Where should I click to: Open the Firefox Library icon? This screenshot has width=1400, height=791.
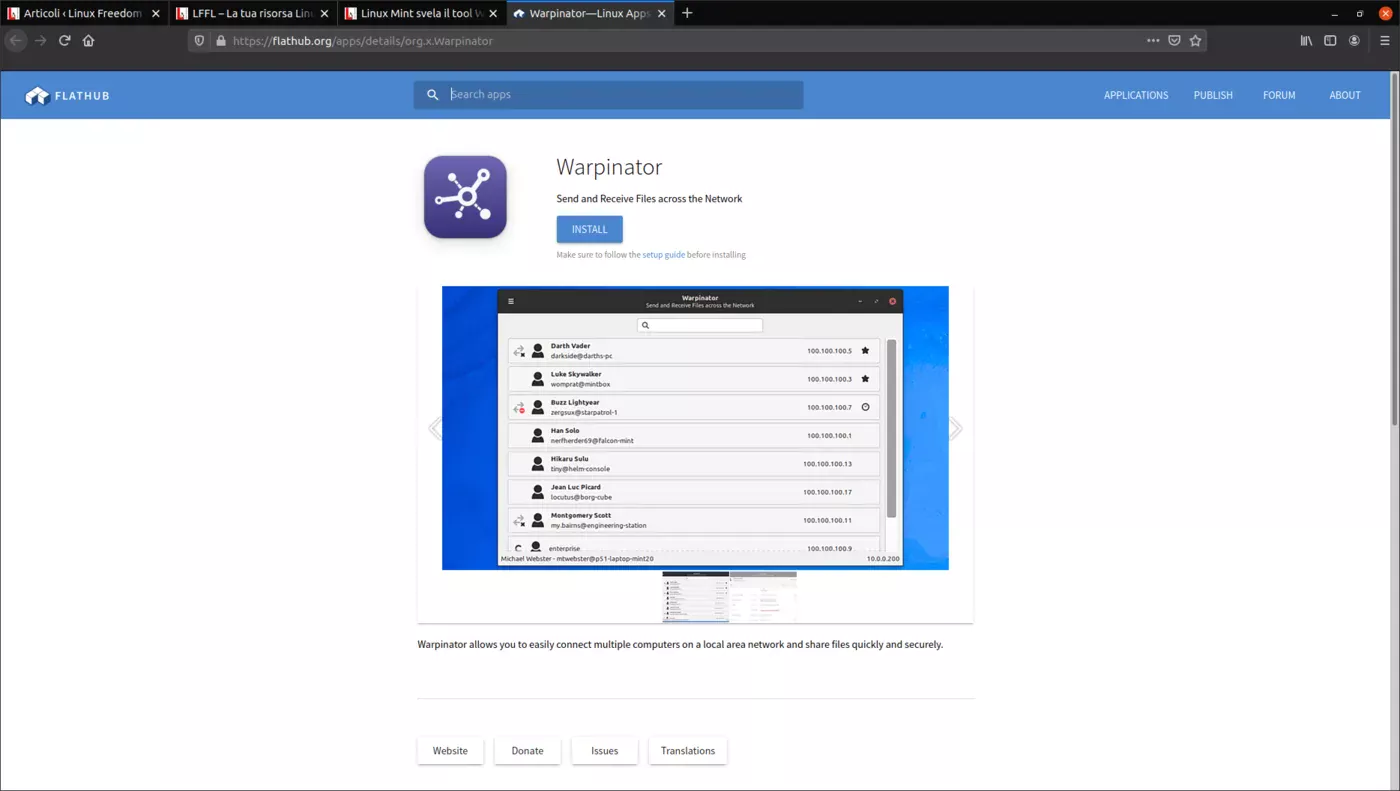(x=1306, y=40)
